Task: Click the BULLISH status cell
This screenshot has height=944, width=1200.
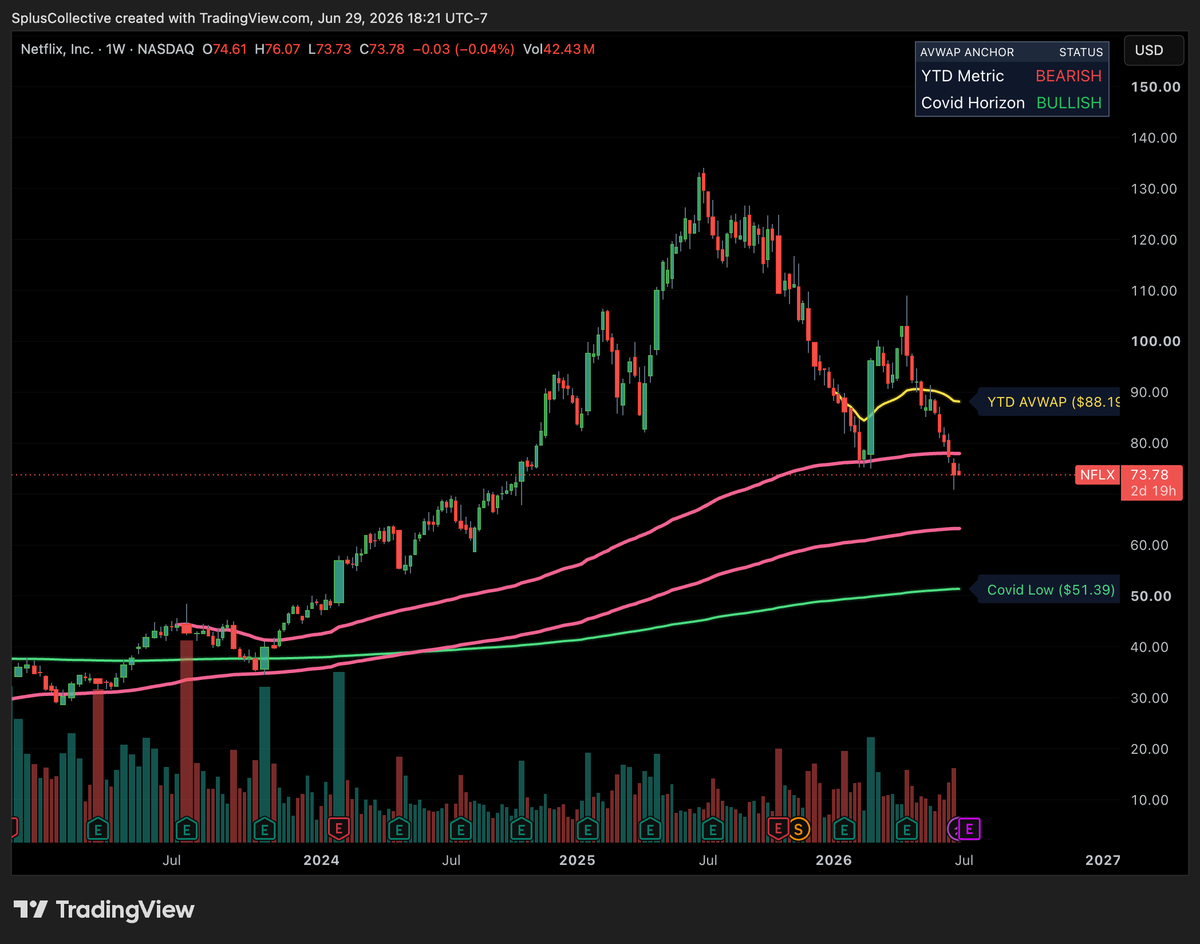Action: tap(1068, 103)
